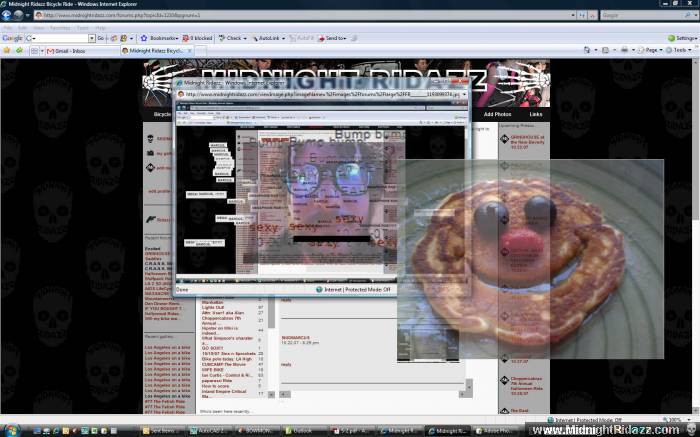Click the gun icon in left sidebar

click(x=151, y=219)
